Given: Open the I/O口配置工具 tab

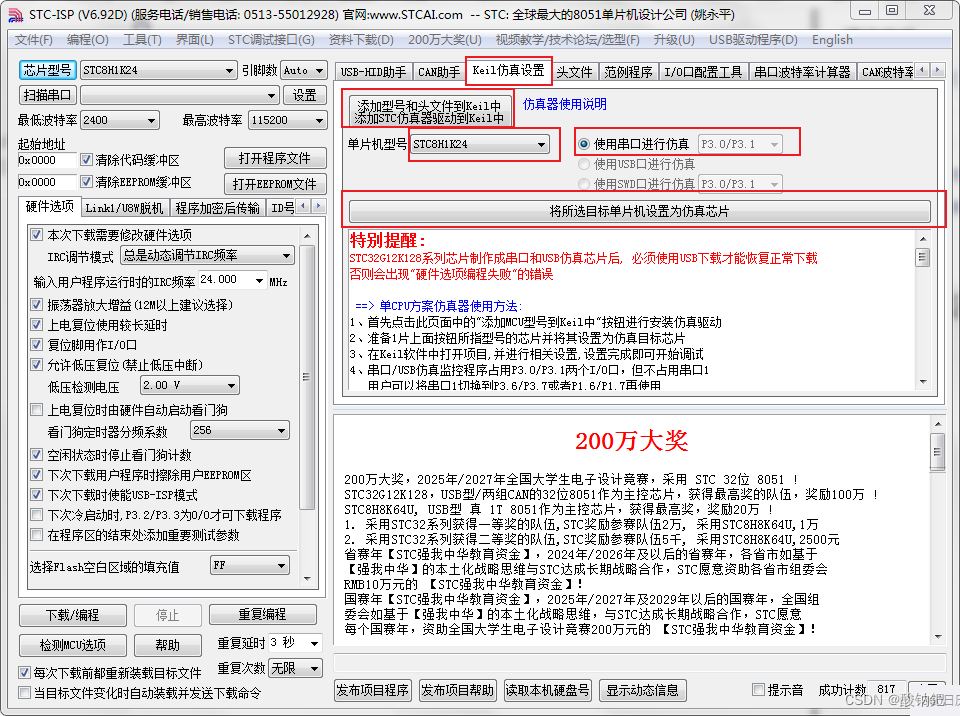Looking at the screenshot, I should [703, 72].
